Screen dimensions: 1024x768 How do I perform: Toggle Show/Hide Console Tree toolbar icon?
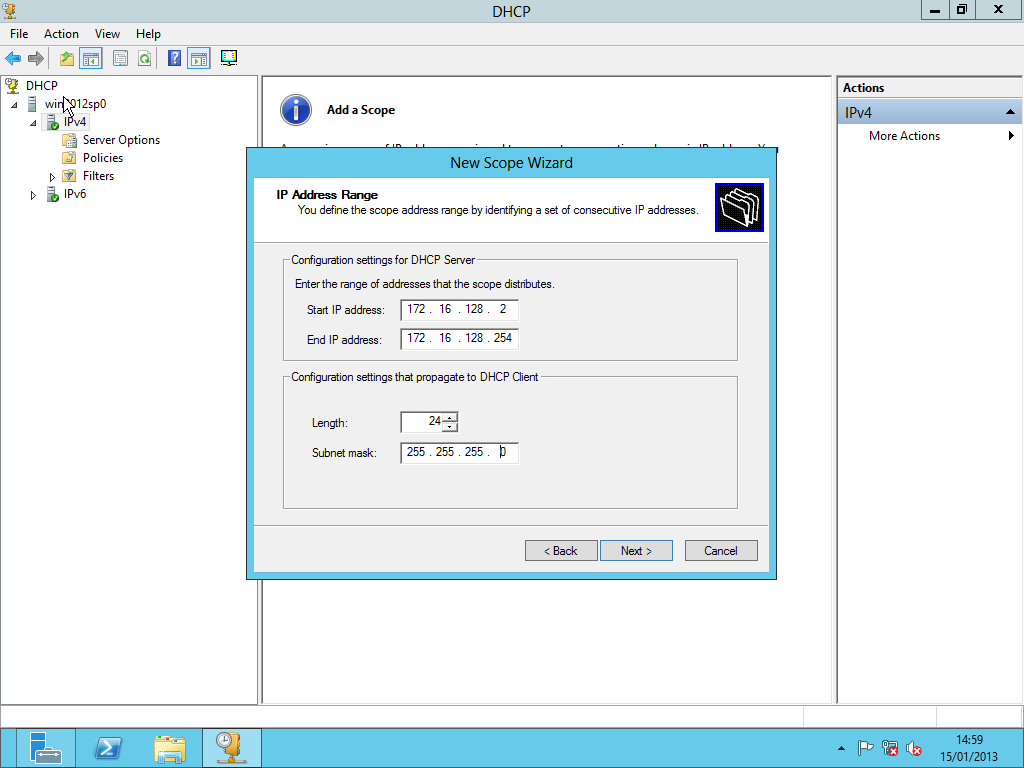(91, 59)
